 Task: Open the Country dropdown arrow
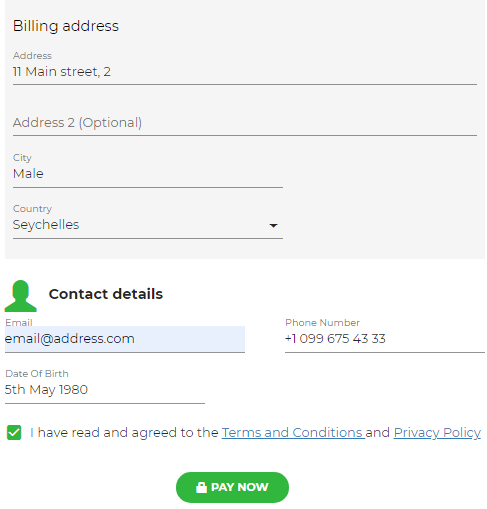(x=273, y=226)
